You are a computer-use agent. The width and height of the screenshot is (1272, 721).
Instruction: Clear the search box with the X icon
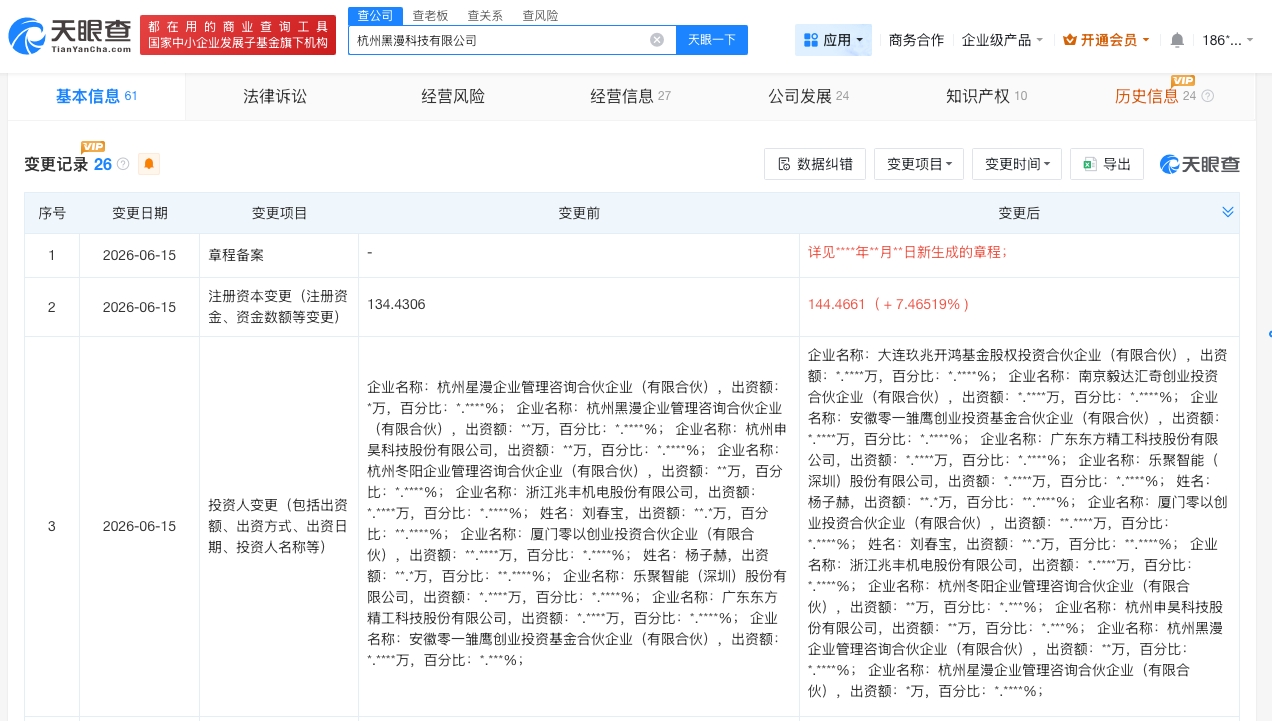coord(657,40)
